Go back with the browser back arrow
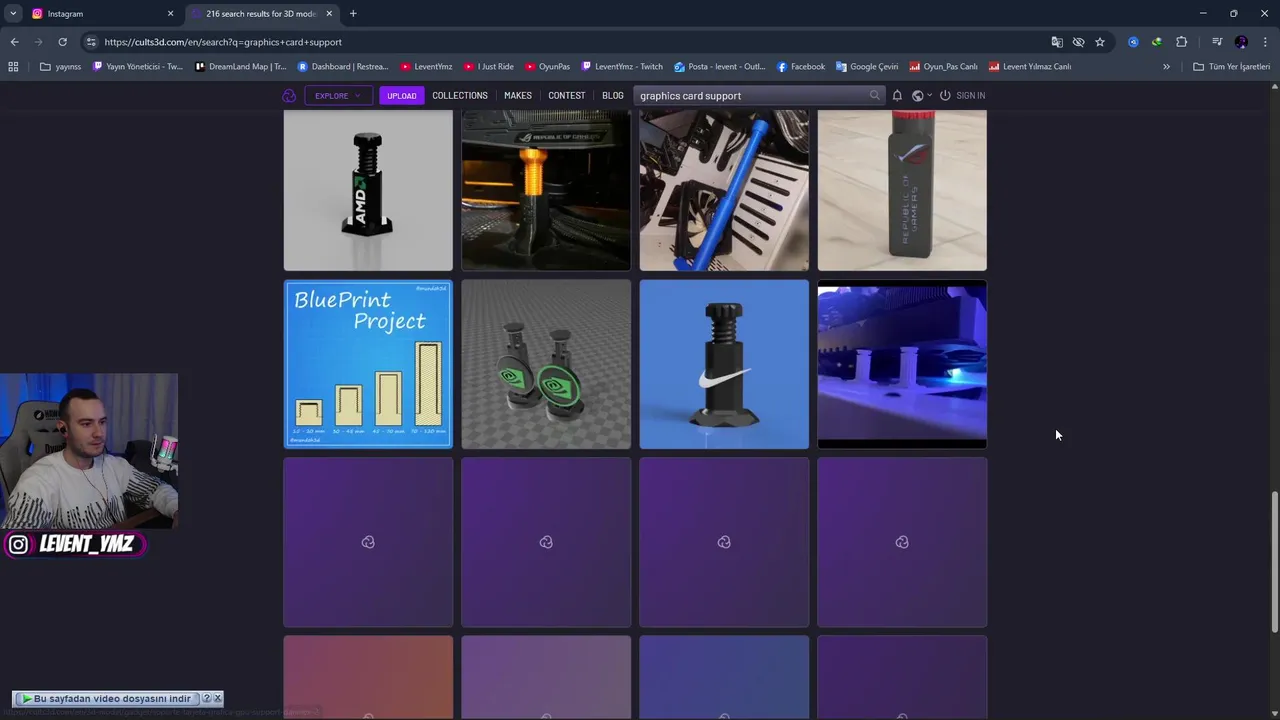The width and height of the screenshot is (1280, 720). (x=14, y=42)
